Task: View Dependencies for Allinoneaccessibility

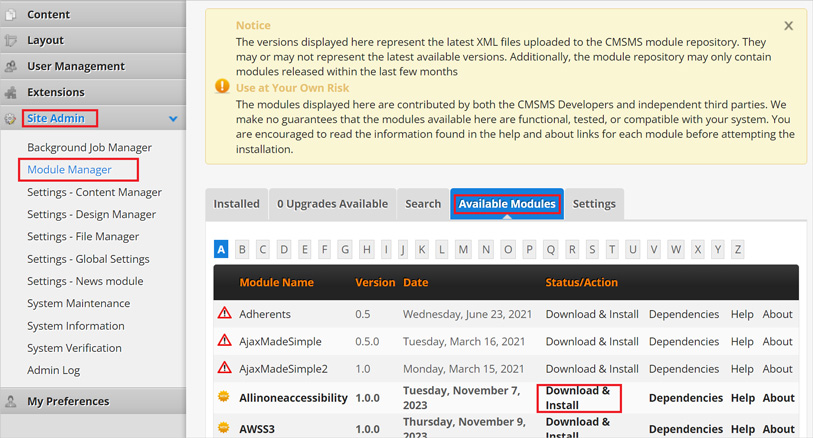Action: pos(685,398)
